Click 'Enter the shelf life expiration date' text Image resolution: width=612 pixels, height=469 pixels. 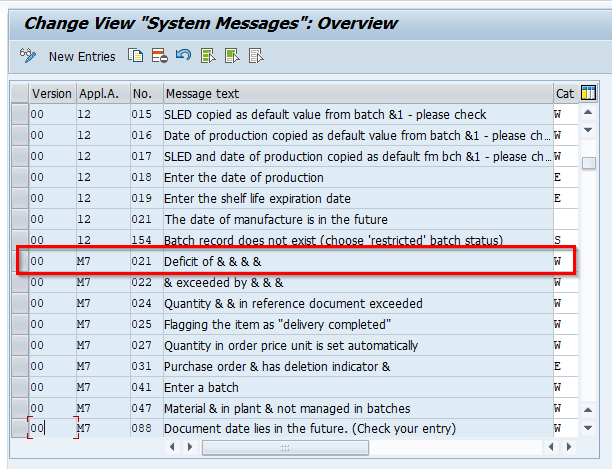258,199
